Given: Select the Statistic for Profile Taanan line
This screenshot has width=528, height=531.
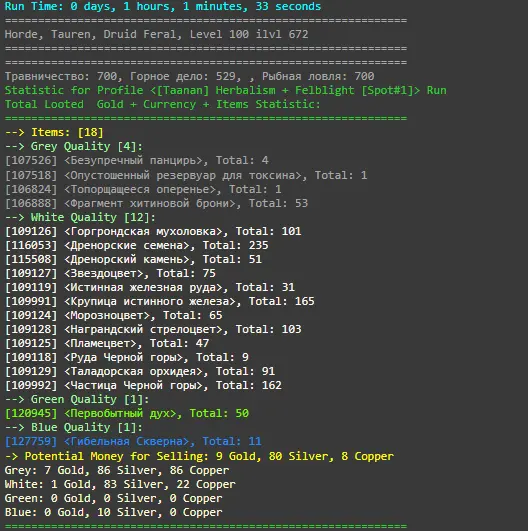Looking at the screenshot, I should pos(226,90).
